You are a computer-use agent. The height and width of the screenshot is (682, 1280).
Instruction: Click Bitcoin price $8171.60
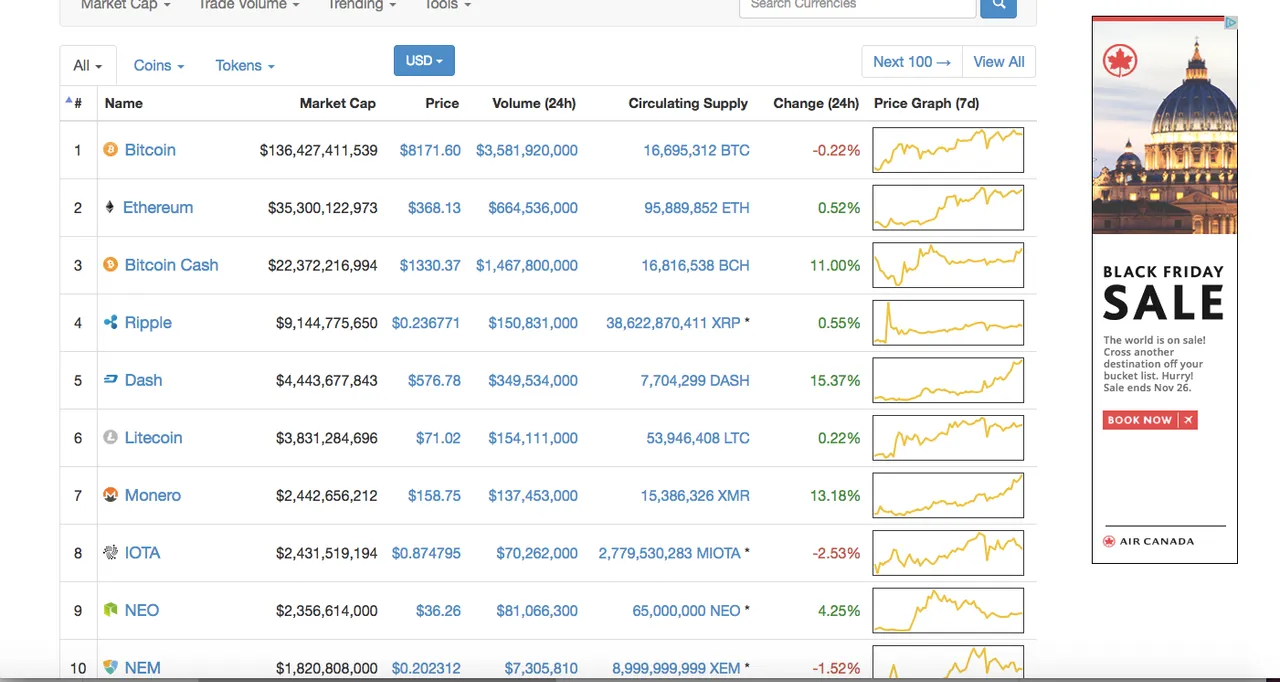coord(430,150)
